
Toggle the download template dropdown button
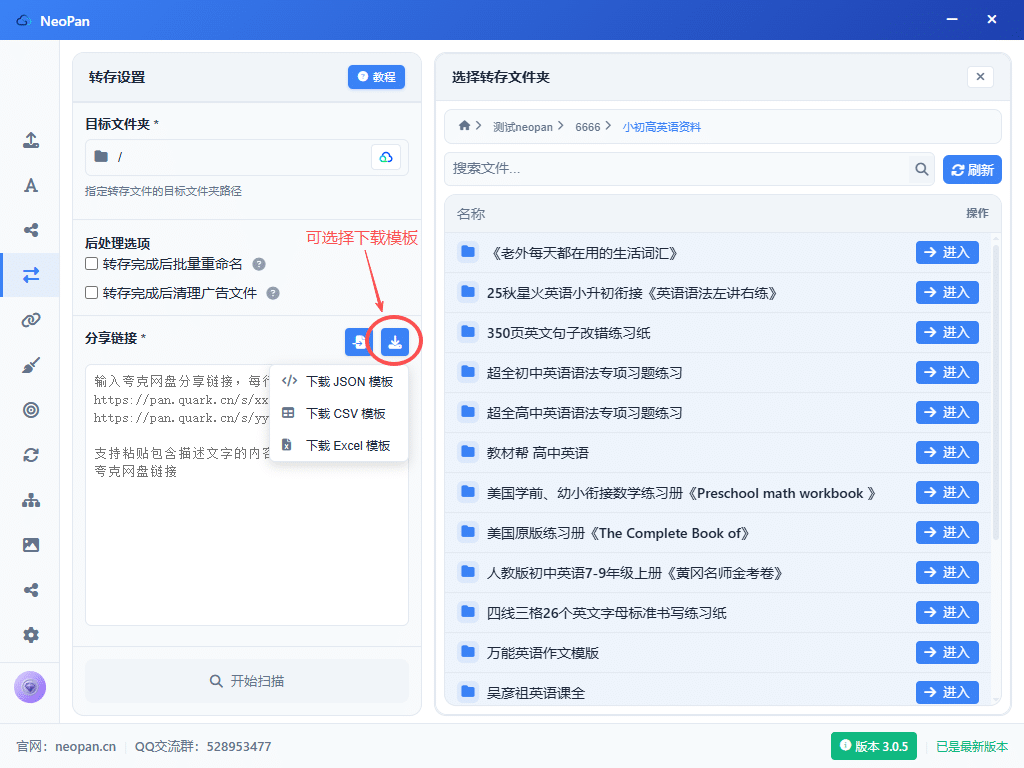[395, 342]
